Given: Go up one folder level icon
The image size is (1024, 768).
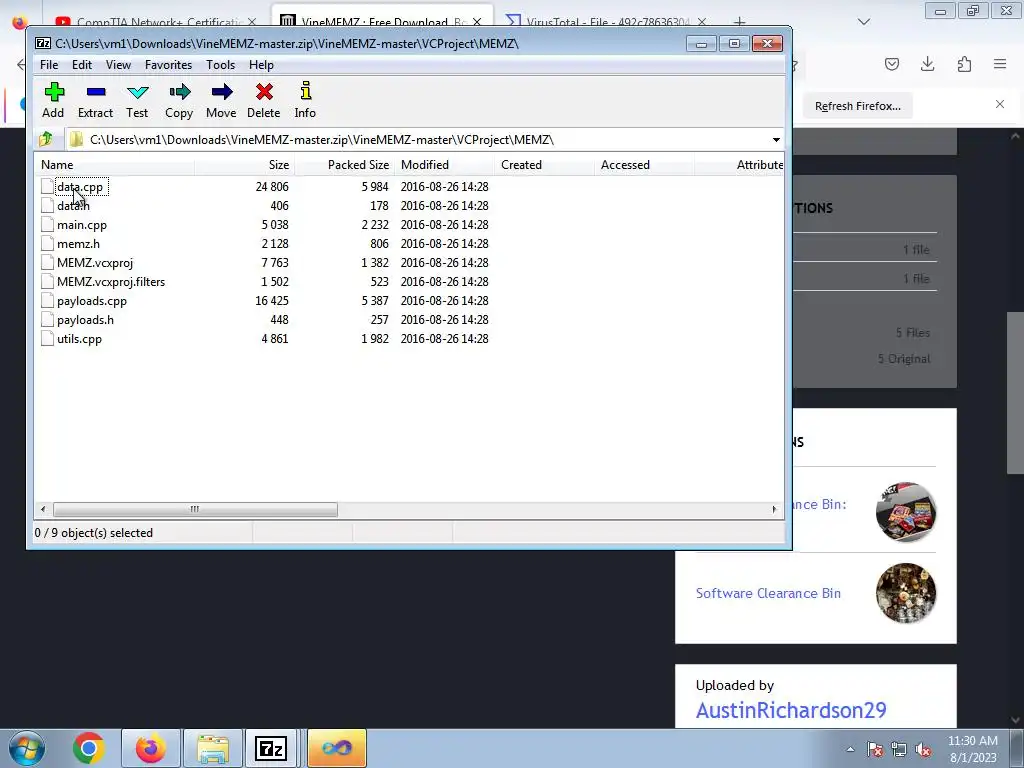Looking at the screenshot, I should coord(46,139).
